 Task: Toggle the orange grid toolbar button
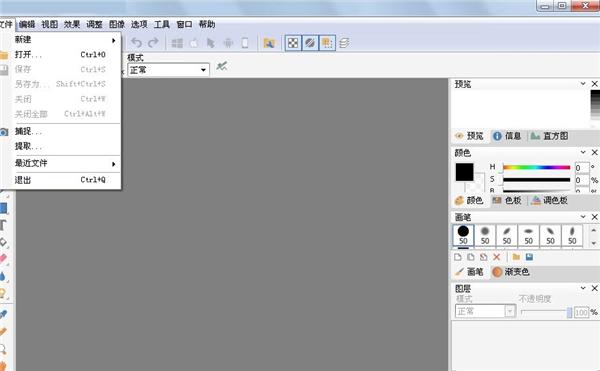pos(327,43)
